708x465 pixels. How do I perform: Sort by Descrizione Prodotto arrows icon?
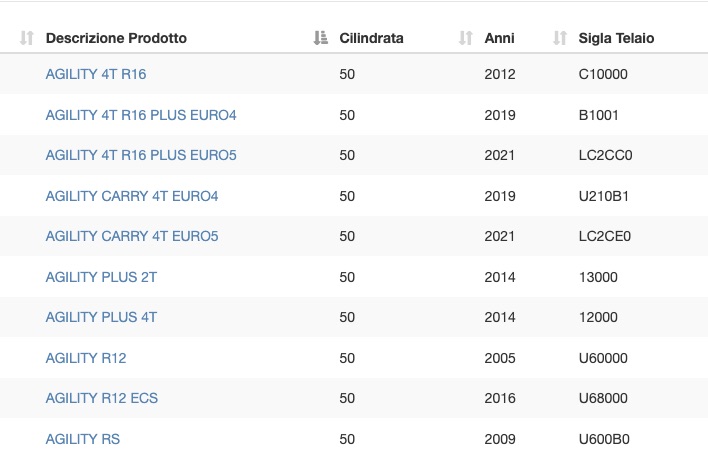point(27,38)
